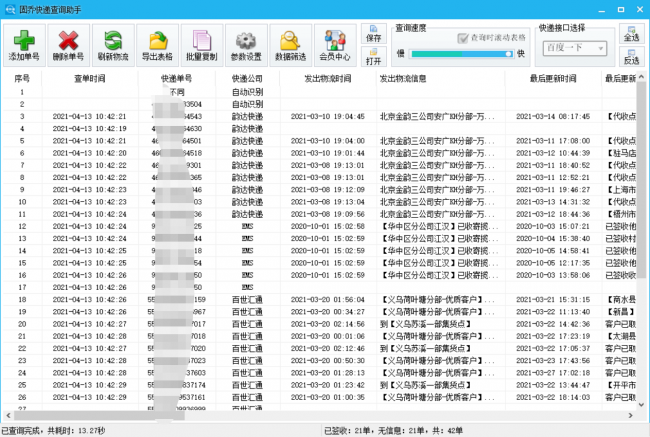650x437 pixels.
Task: Export the table via 导出表格
Action: [x=157, y=45]
